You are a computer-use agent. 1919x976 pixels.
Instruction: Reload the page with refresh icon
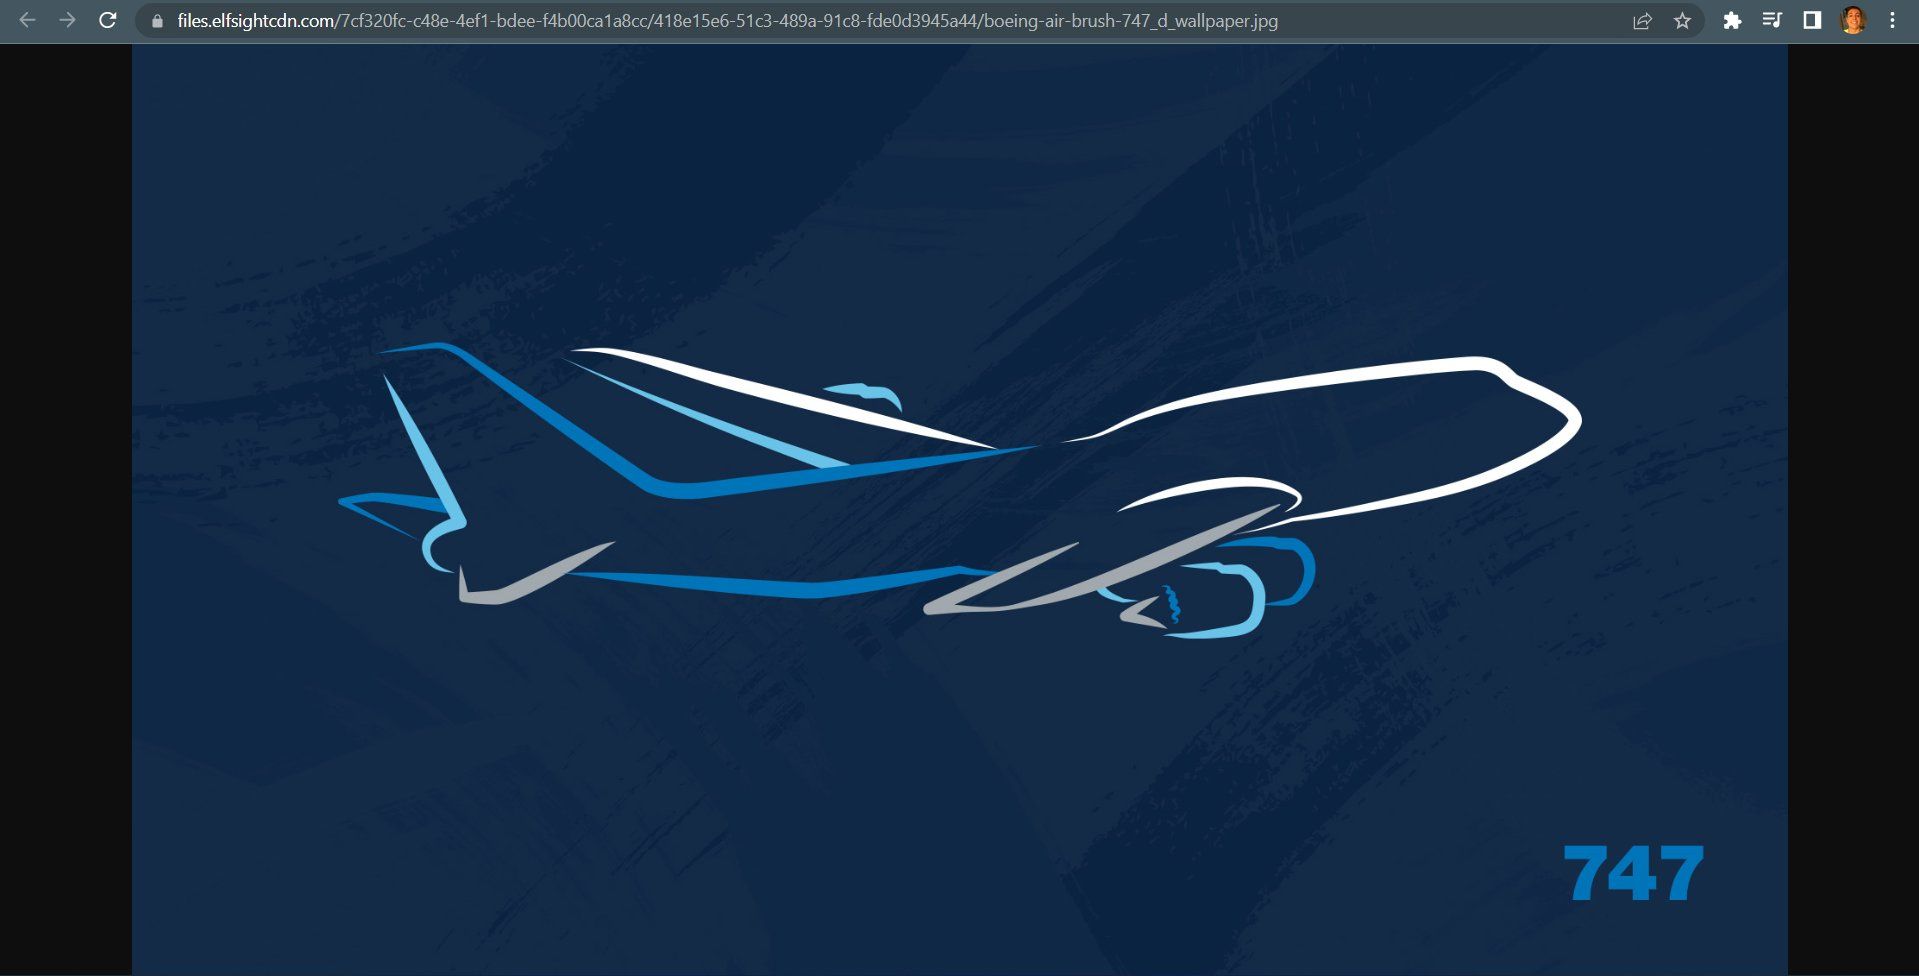pyautogui.click(x=108, y=20)
